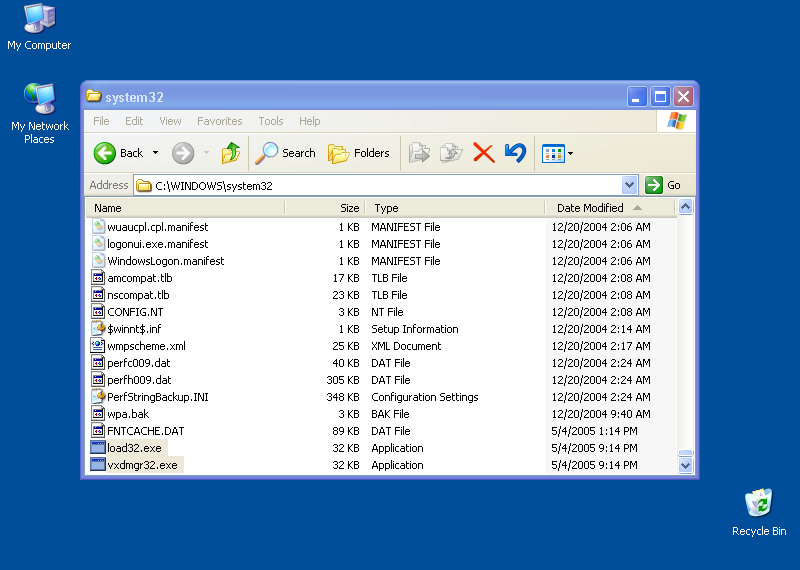This screenshot has width=800, height=570.
Task: Select the PerfStringBackup.INI file icon
Action: pos(98,396)
